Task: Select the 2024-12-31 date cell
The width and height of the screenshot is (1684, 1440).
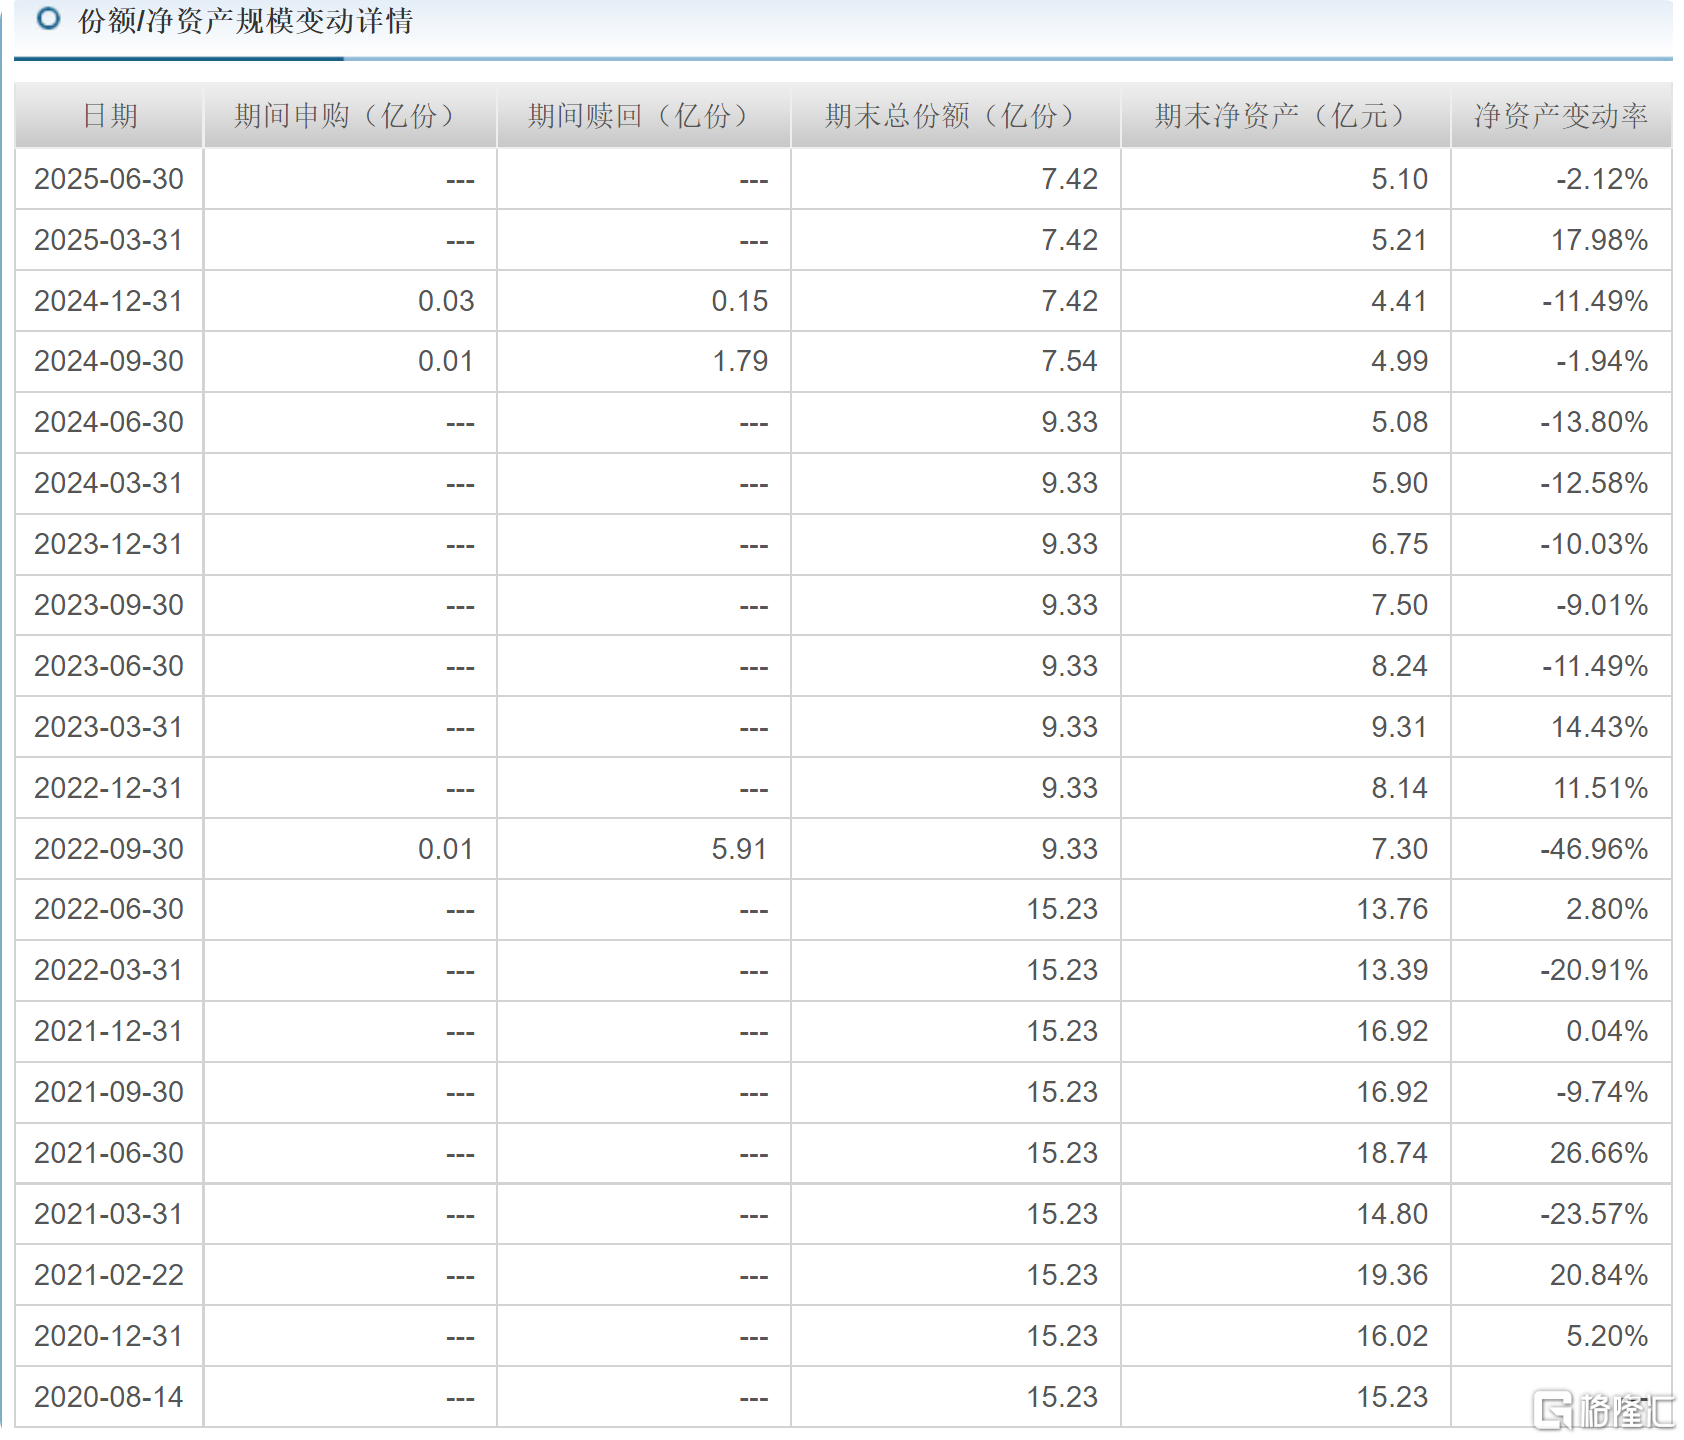Action: (109, 301)
